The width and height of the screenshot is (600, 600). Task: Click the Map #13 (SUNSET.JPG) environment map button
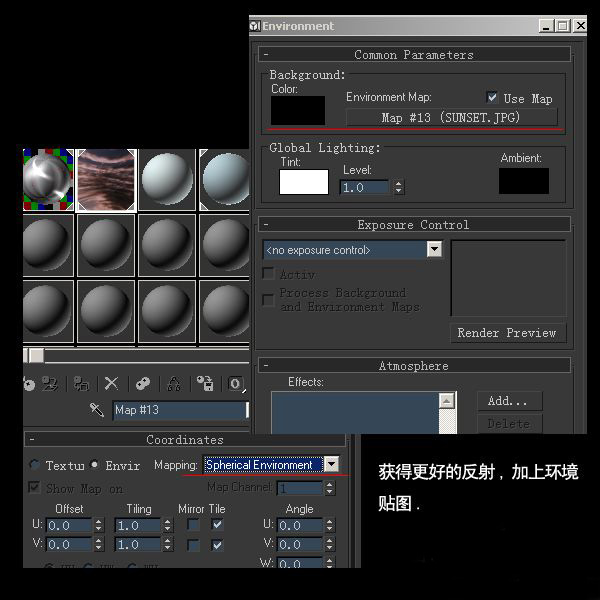click(451, 118)
